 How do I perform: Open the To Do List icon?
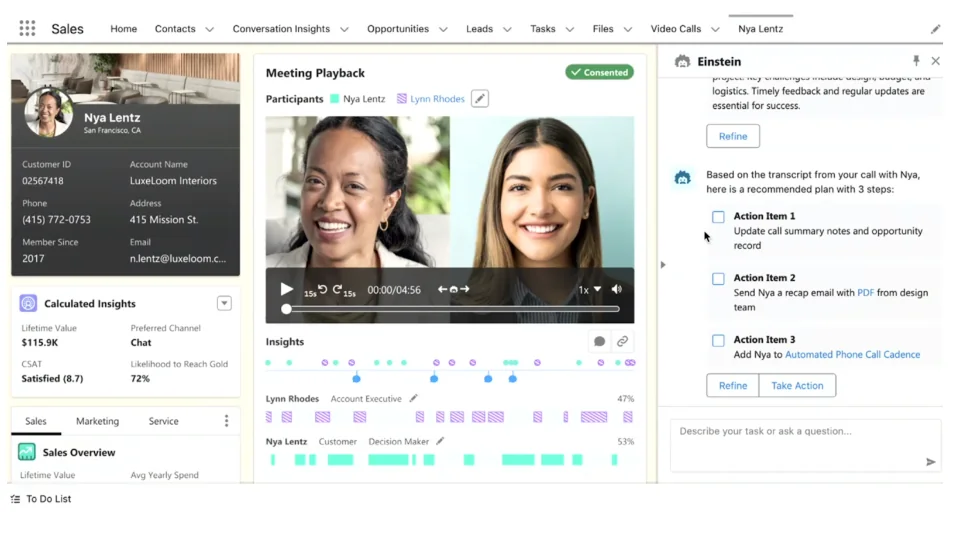pos(15,499)
